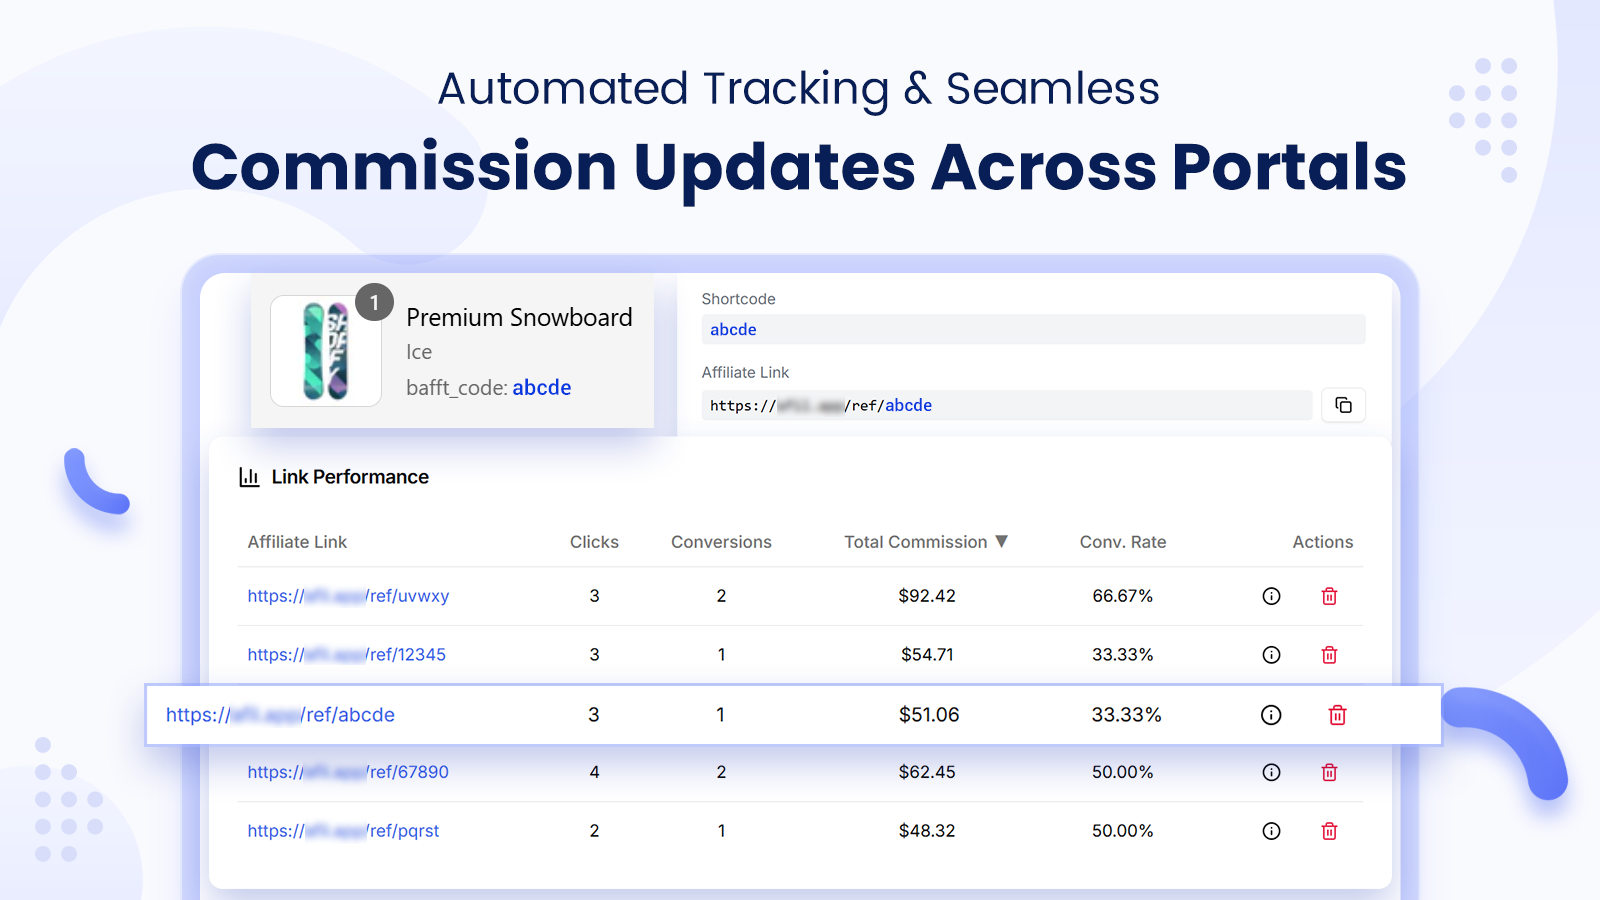The height and width of the screenshot is (900, 1600).
Task: Click the Conversions column header
Action: click(x=721, y=542)
